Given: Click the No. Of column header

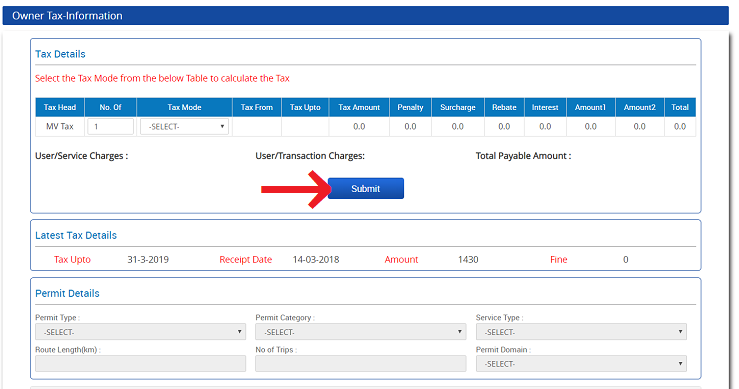Looking at the screenshot, I should [x=110, y=108].
